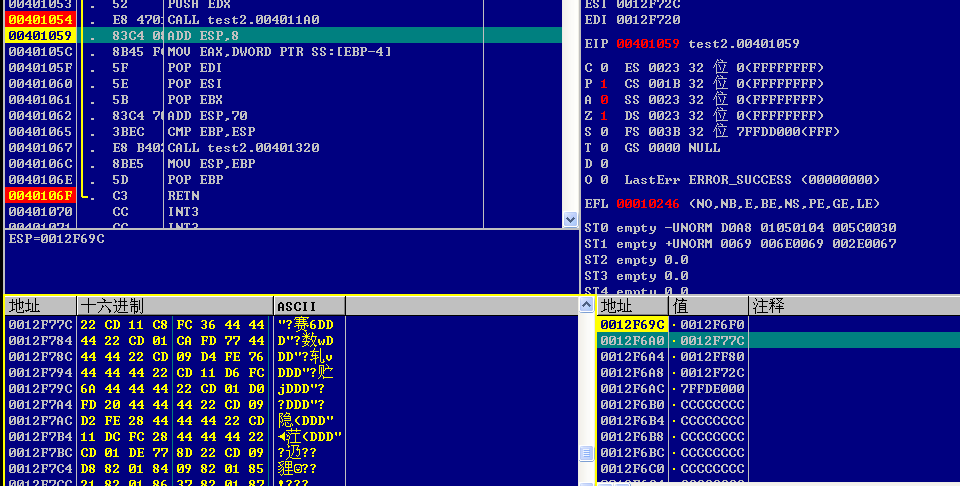
Task: Click stack pane 地址 column header
Action: [632, 305]
